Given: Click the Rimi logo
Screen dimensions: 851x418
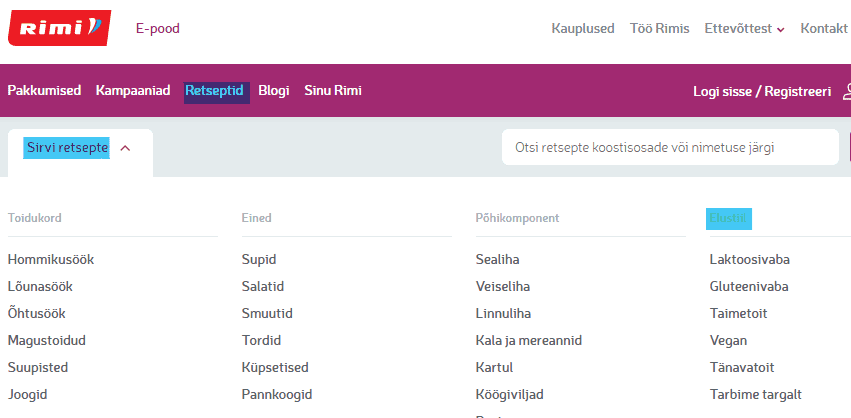Looking at the screenshot, I should (x=58, y=28).
